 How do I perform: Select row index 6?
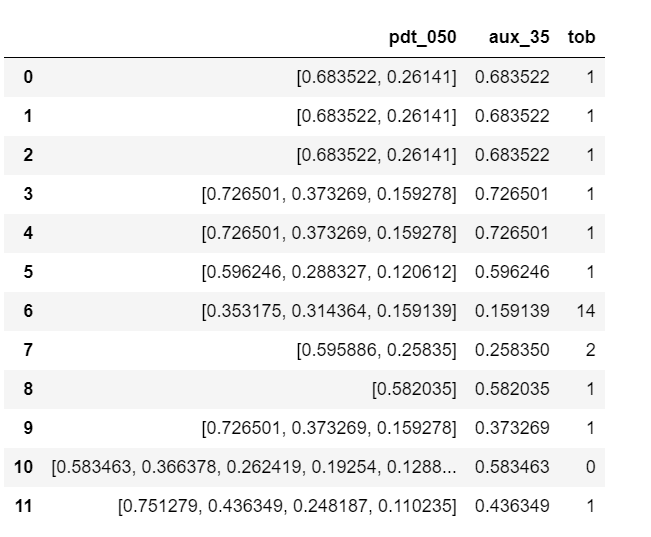click(x=28, y=311)
